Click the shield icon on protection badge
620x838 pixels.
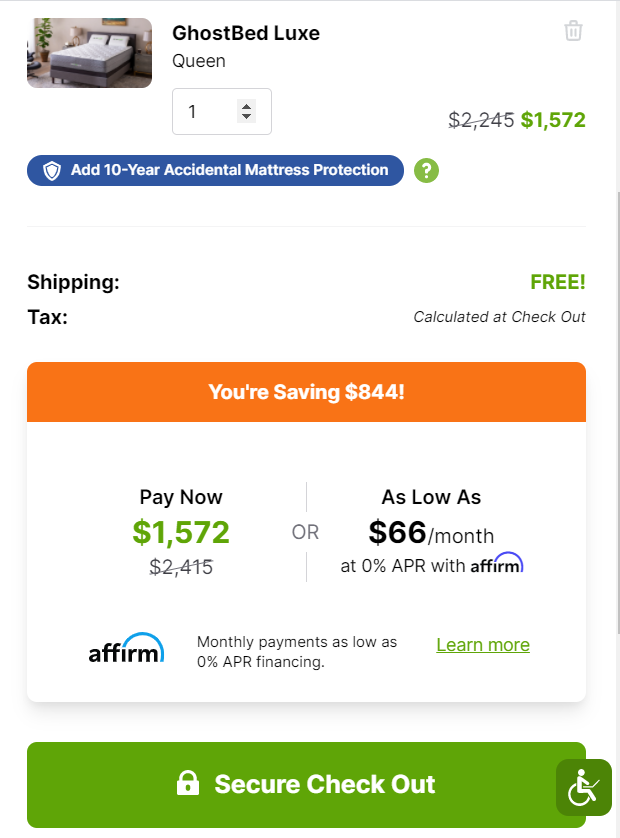tap(52, 171)
